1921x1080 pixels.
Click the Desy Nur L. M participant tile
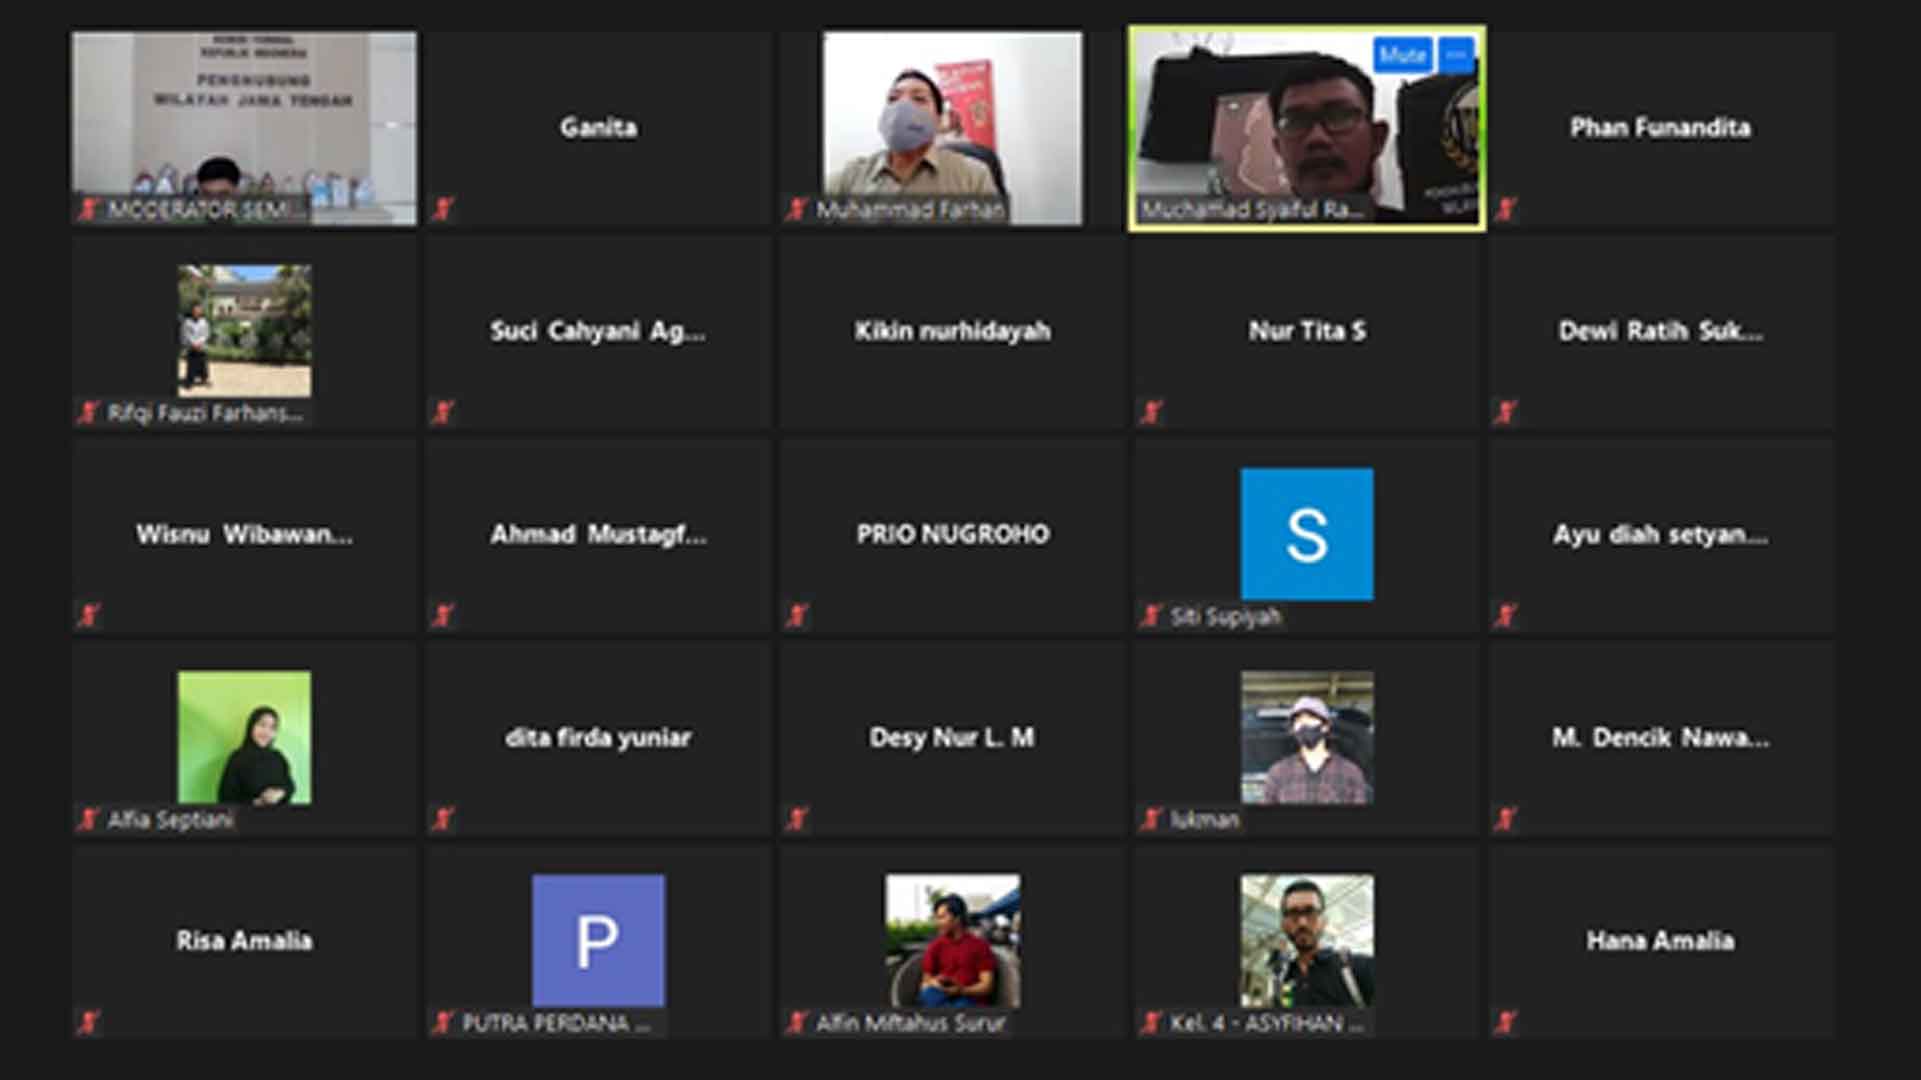point(952,738)
